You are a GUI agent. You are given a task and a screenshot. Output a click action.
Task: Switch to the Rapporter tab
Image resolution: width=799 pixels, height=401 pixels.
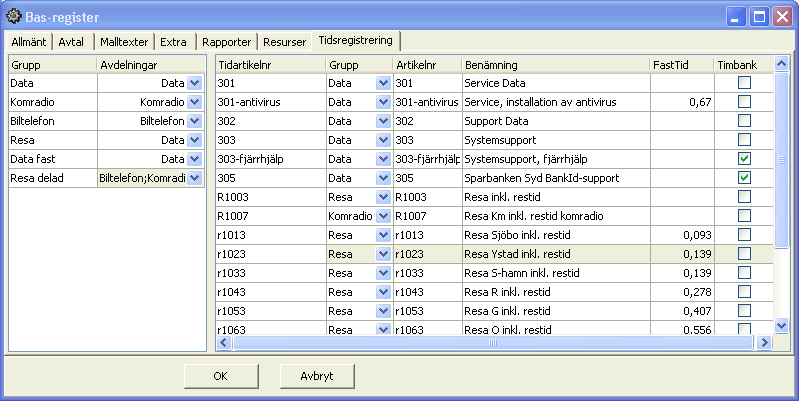pyautogui.click(x=226, y=42)
